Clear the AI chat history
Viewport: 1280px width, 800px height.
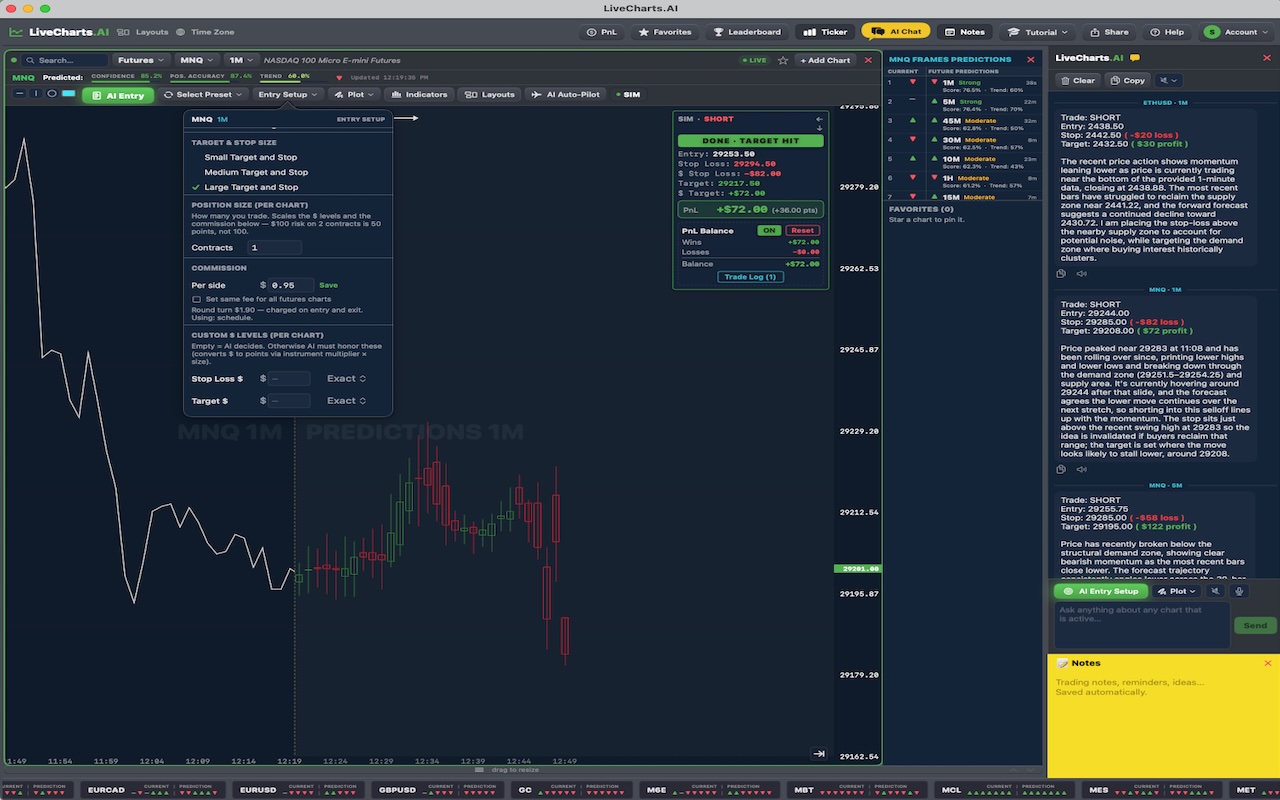coord(1077,80)
